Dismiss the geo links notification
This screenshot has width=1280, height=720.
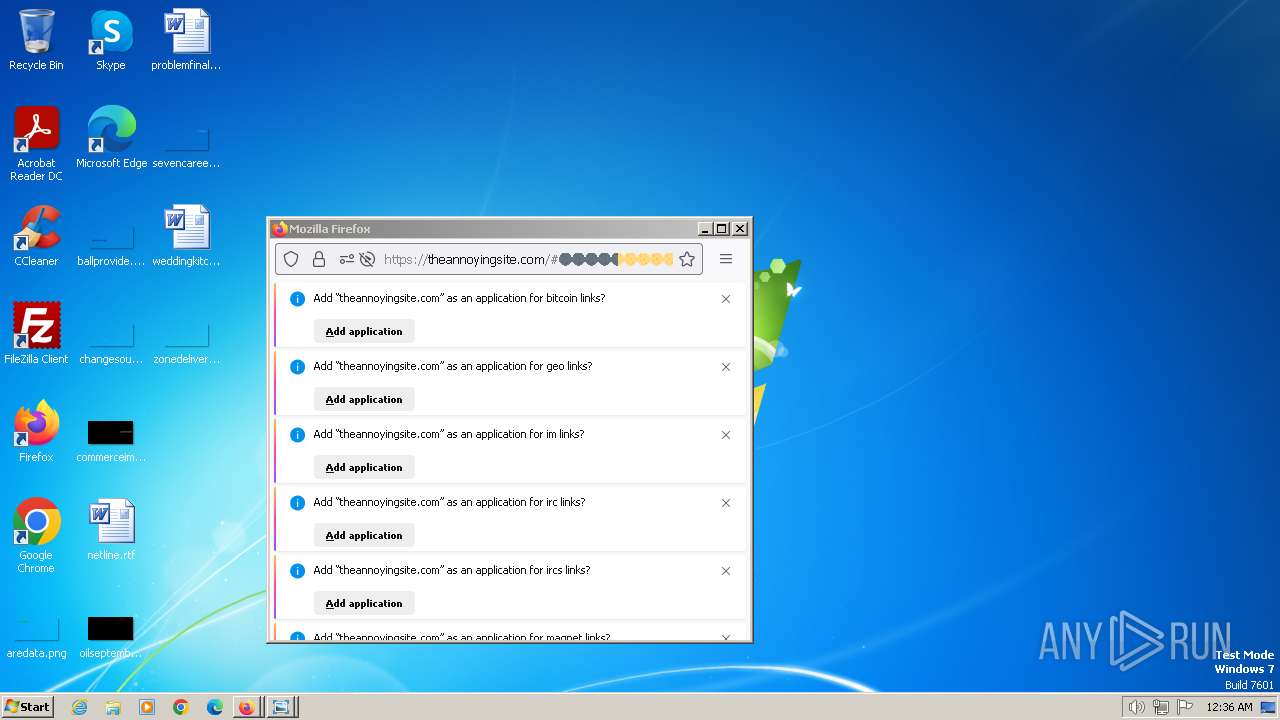[x=726, y=367]
